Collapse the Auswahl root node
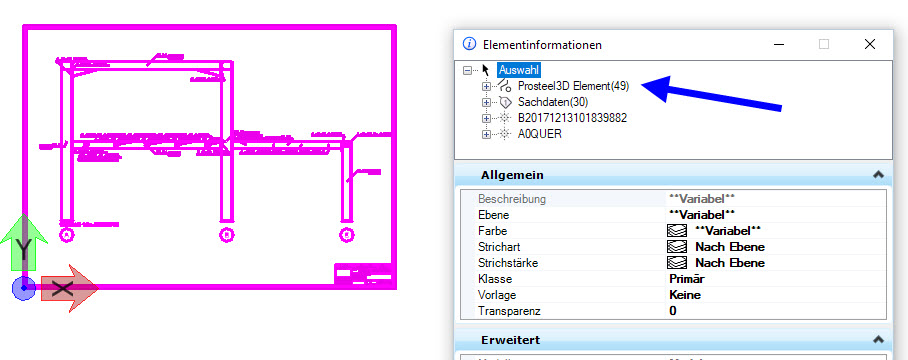The width and height of the screenshot is (908, 360). [x=467, y=70]
